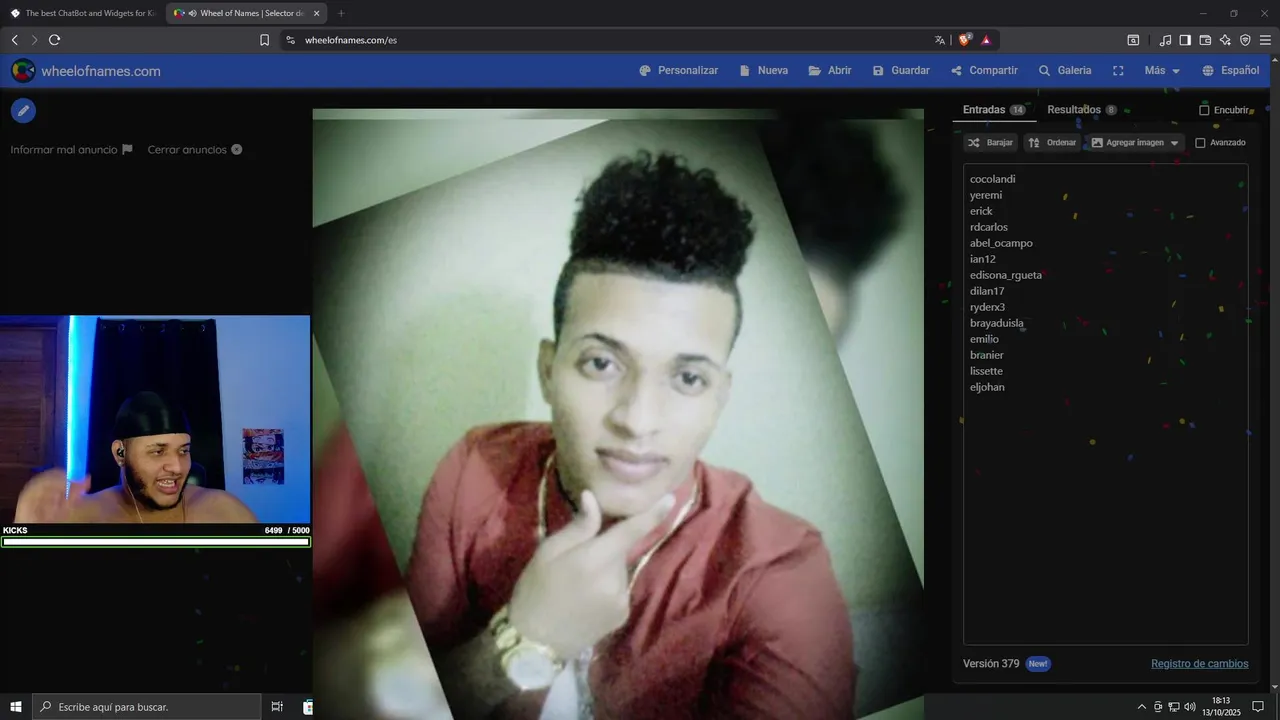Click the wheelofnames.com logo icon
Image resolution: width=1280 pixels, height=720 pixels.
[x=23, y=71]
